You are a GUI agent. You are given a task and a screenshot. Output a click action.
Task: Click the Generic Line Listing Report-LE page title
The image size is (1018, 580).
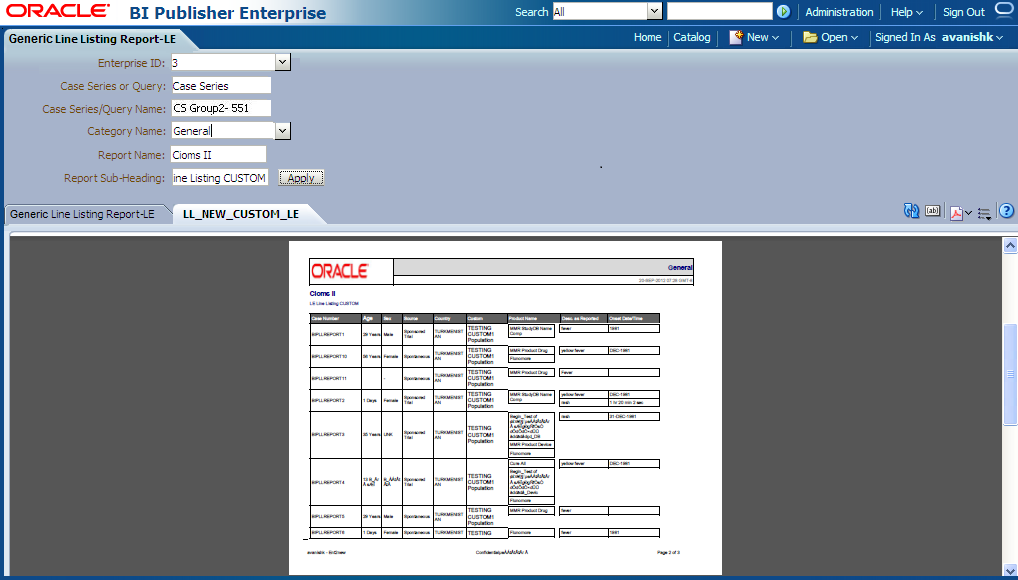pos(92,39)
